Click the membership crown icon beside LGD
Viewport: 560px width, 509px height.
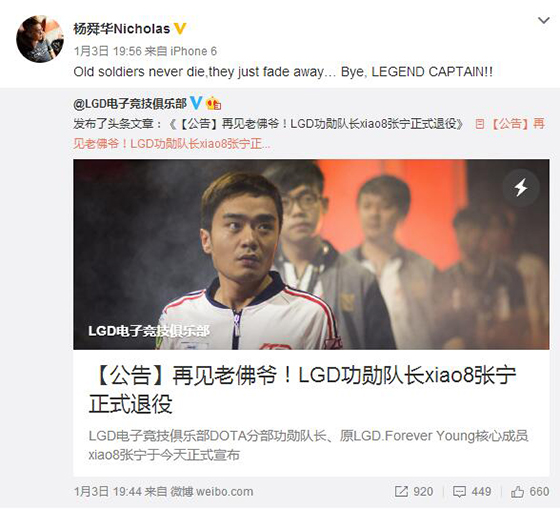click(x=214, y=104)
